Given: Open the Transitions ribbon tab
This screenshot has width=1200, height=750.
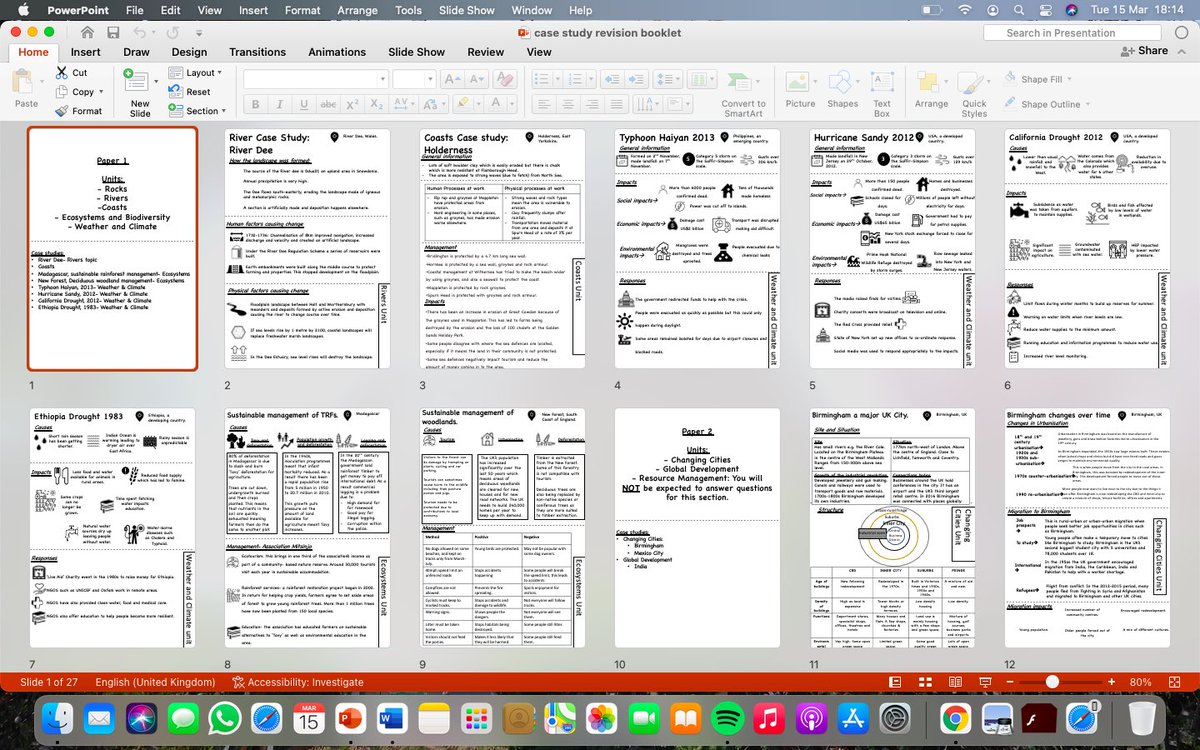Looking at the screenshot, I should point(257,52).
